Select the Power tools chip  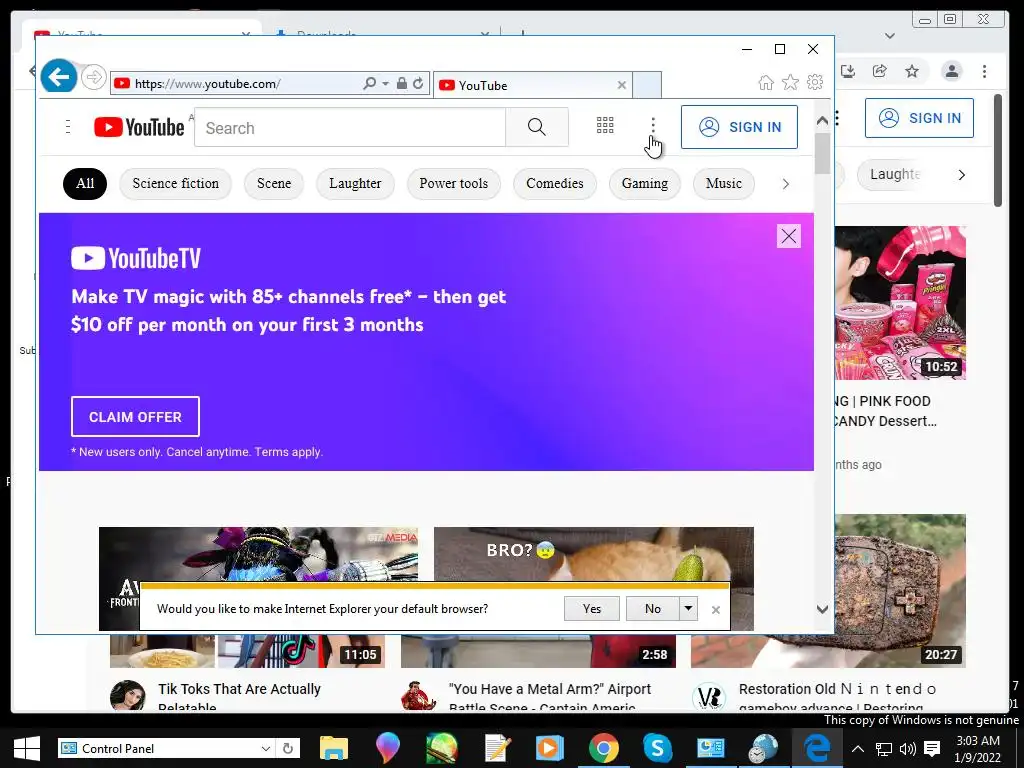point(454,184)
